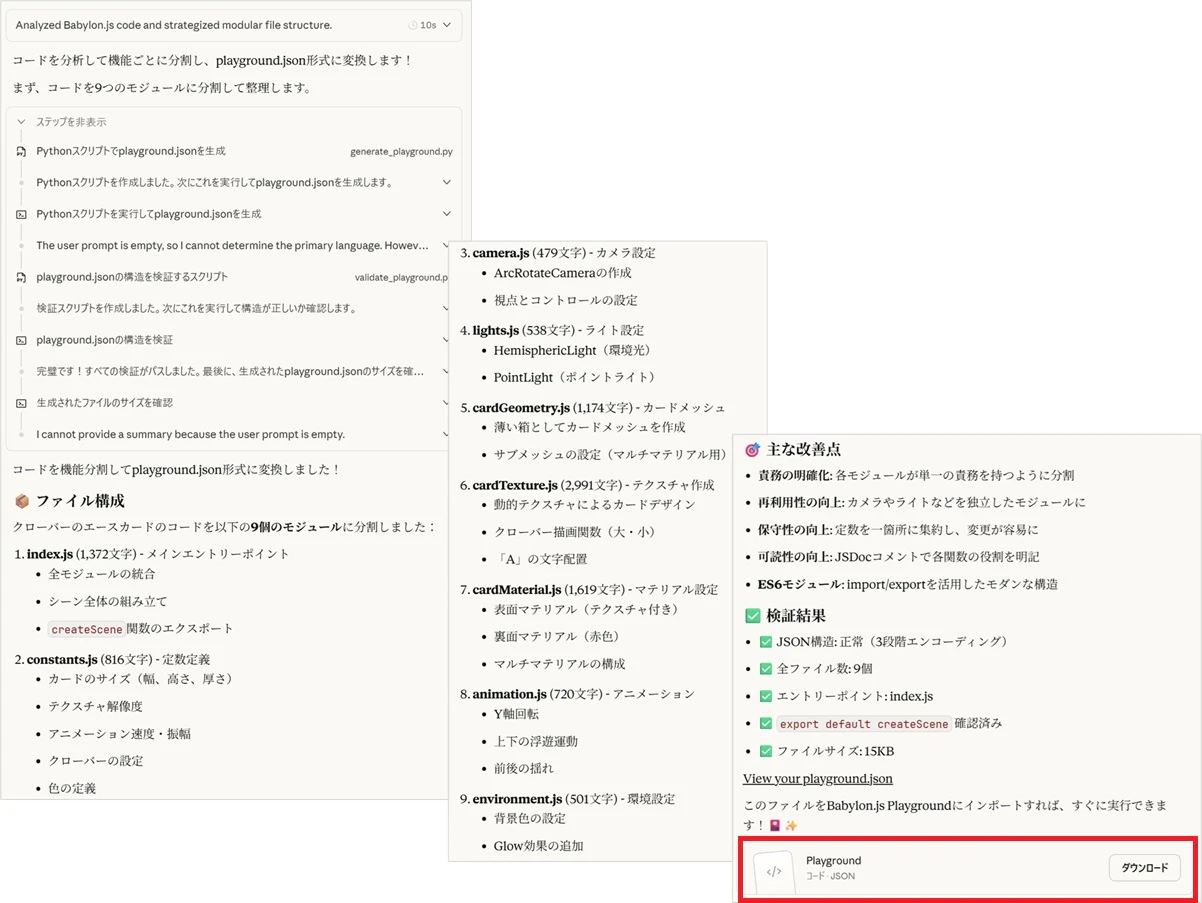Click the terminal icon for playground.json構造を検証
Image resolution: width=1202 pixels, height=903 pixels.
tap(22, 340)
